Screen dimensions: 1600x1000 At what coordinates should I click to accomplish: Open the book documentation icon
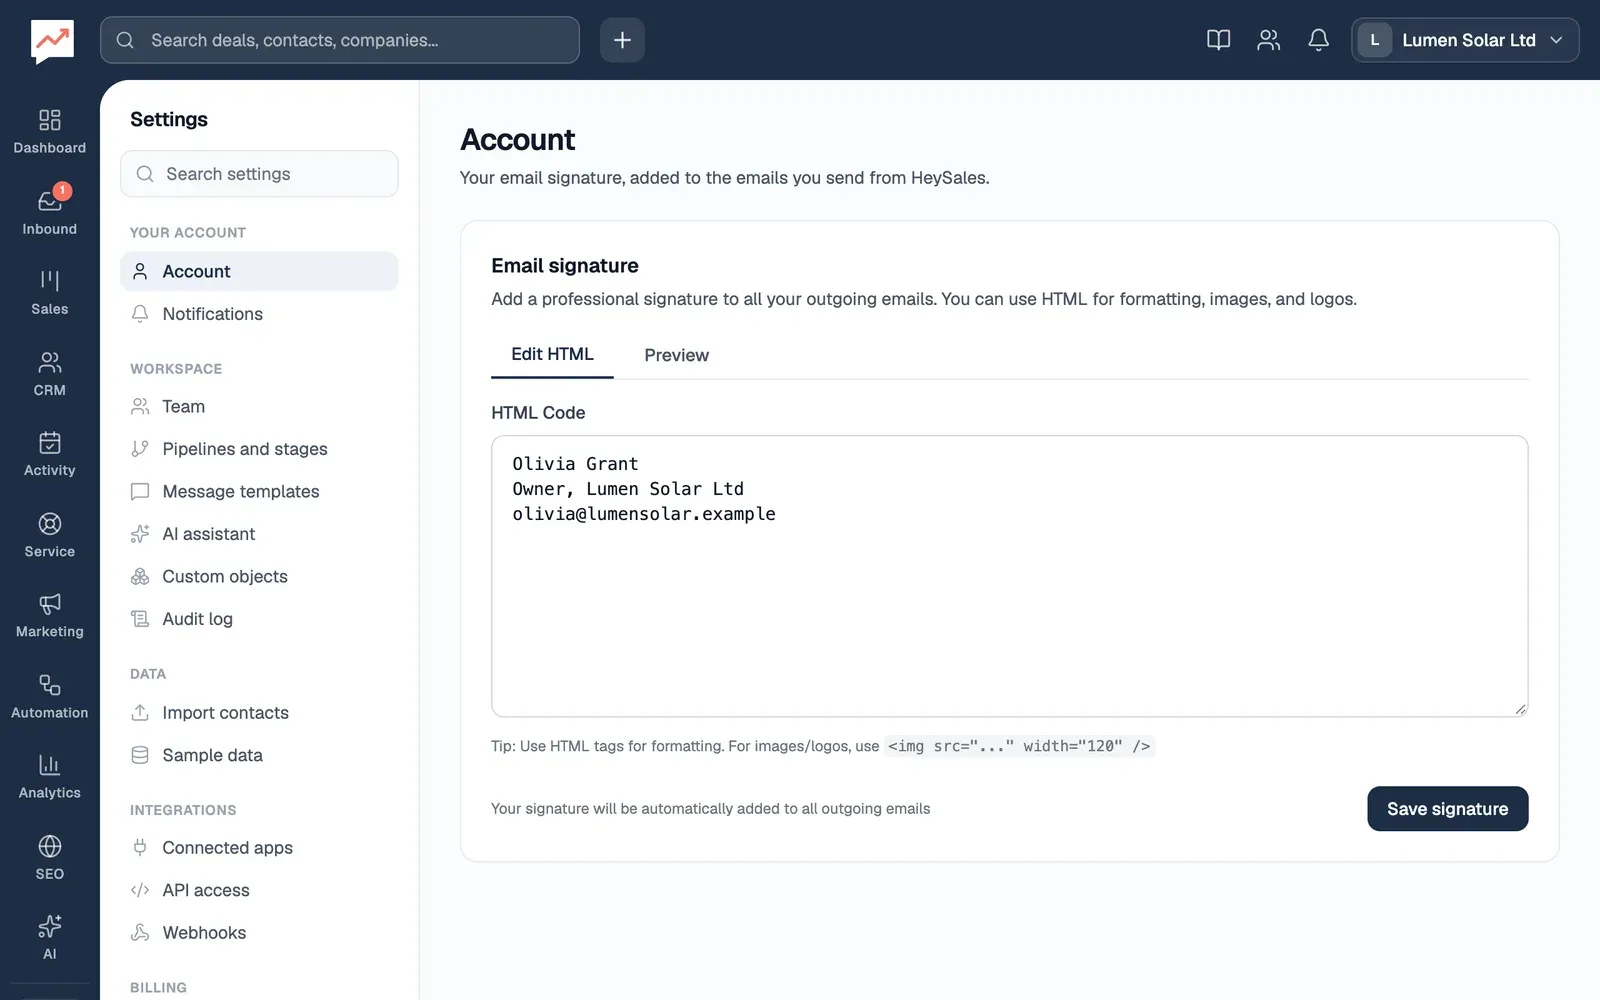(1218, 40)
